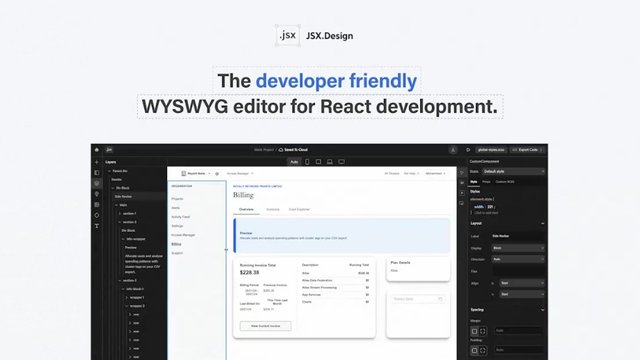Open the panel layout icon in the left rail
Viewport: 640px width, 360px height.
(x=97, y=173)
